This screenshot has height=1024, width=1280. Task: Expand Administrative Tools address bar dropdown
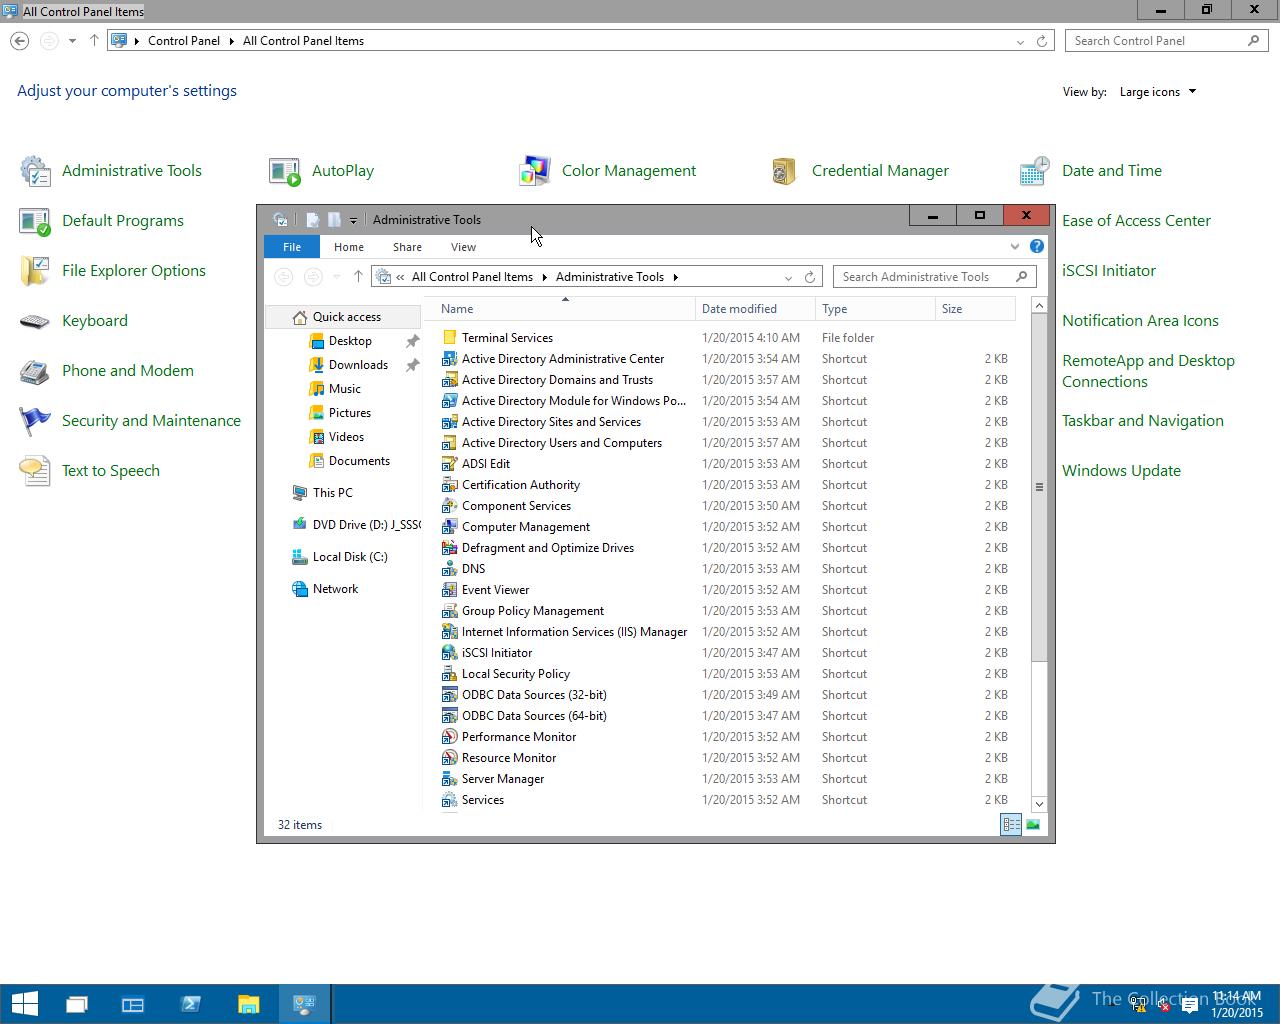788,277
